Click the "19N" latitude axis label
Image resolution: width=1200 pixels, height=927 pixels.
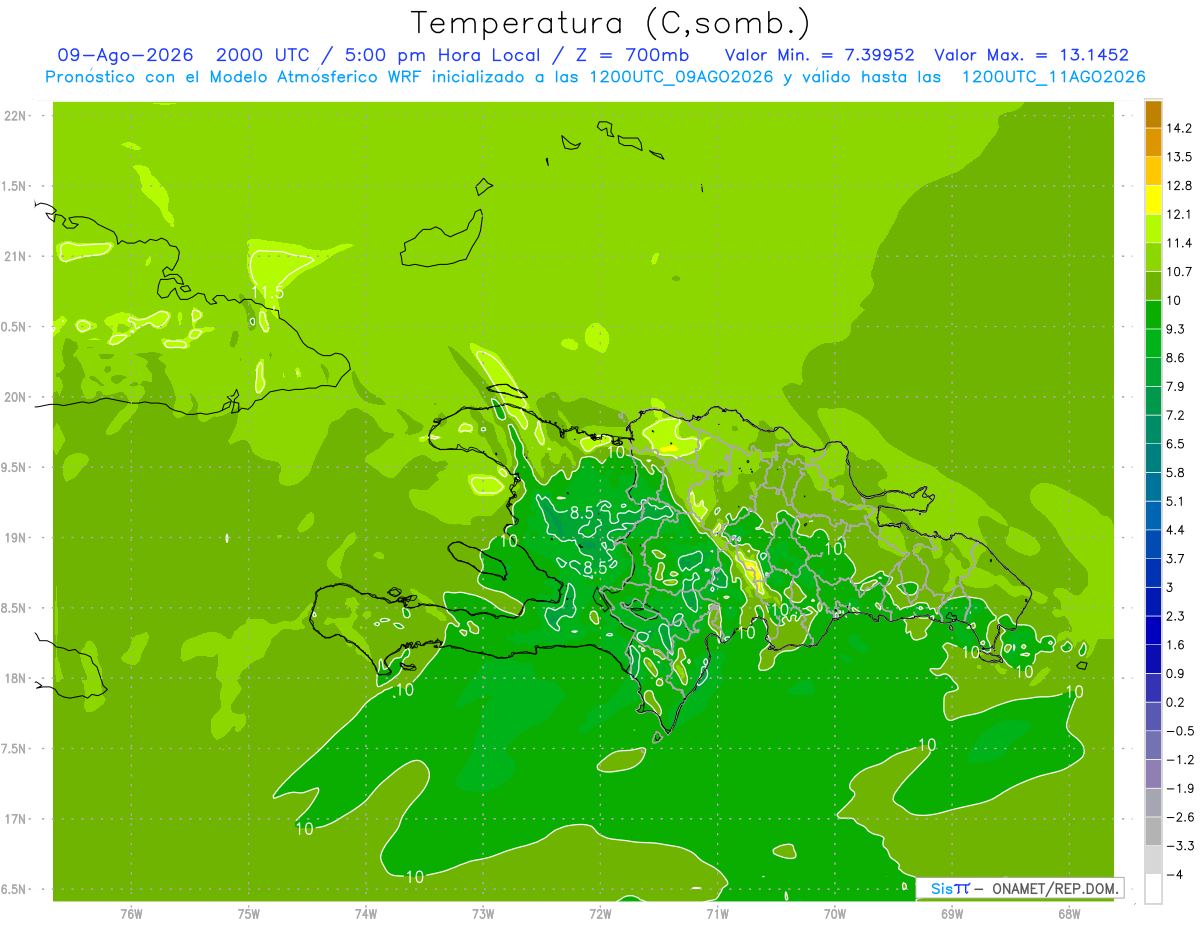click(15, 538)
